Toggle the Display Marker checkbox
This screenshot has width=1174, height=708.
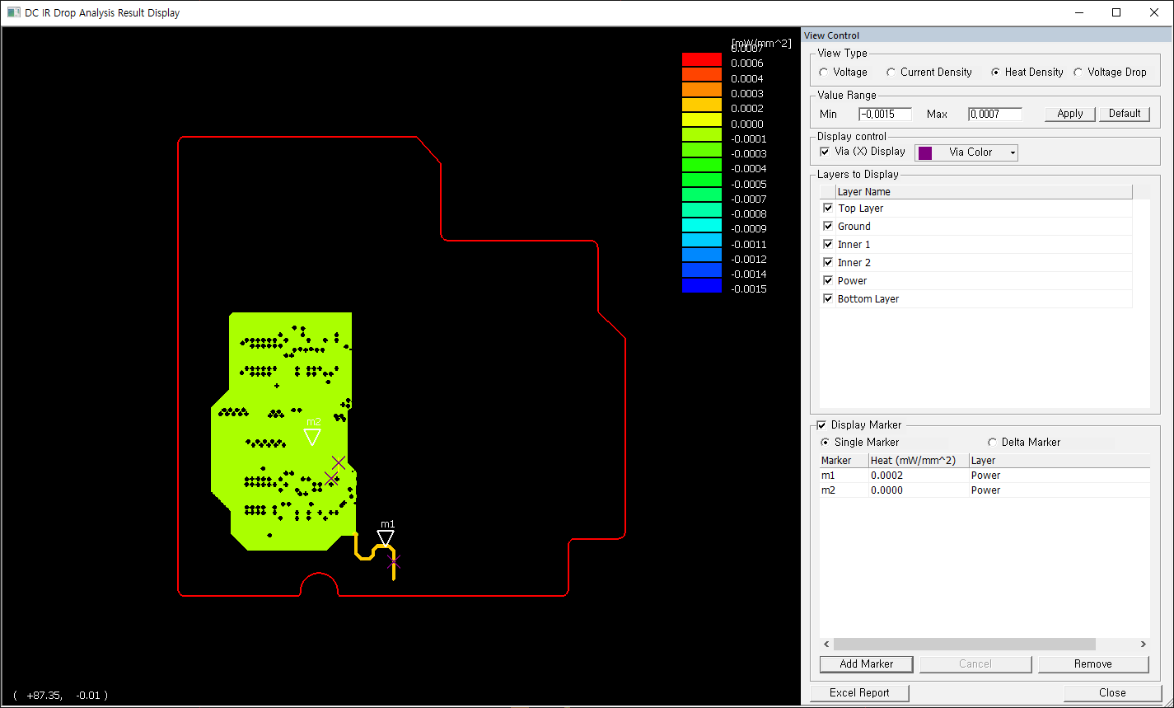pos(822,424)
